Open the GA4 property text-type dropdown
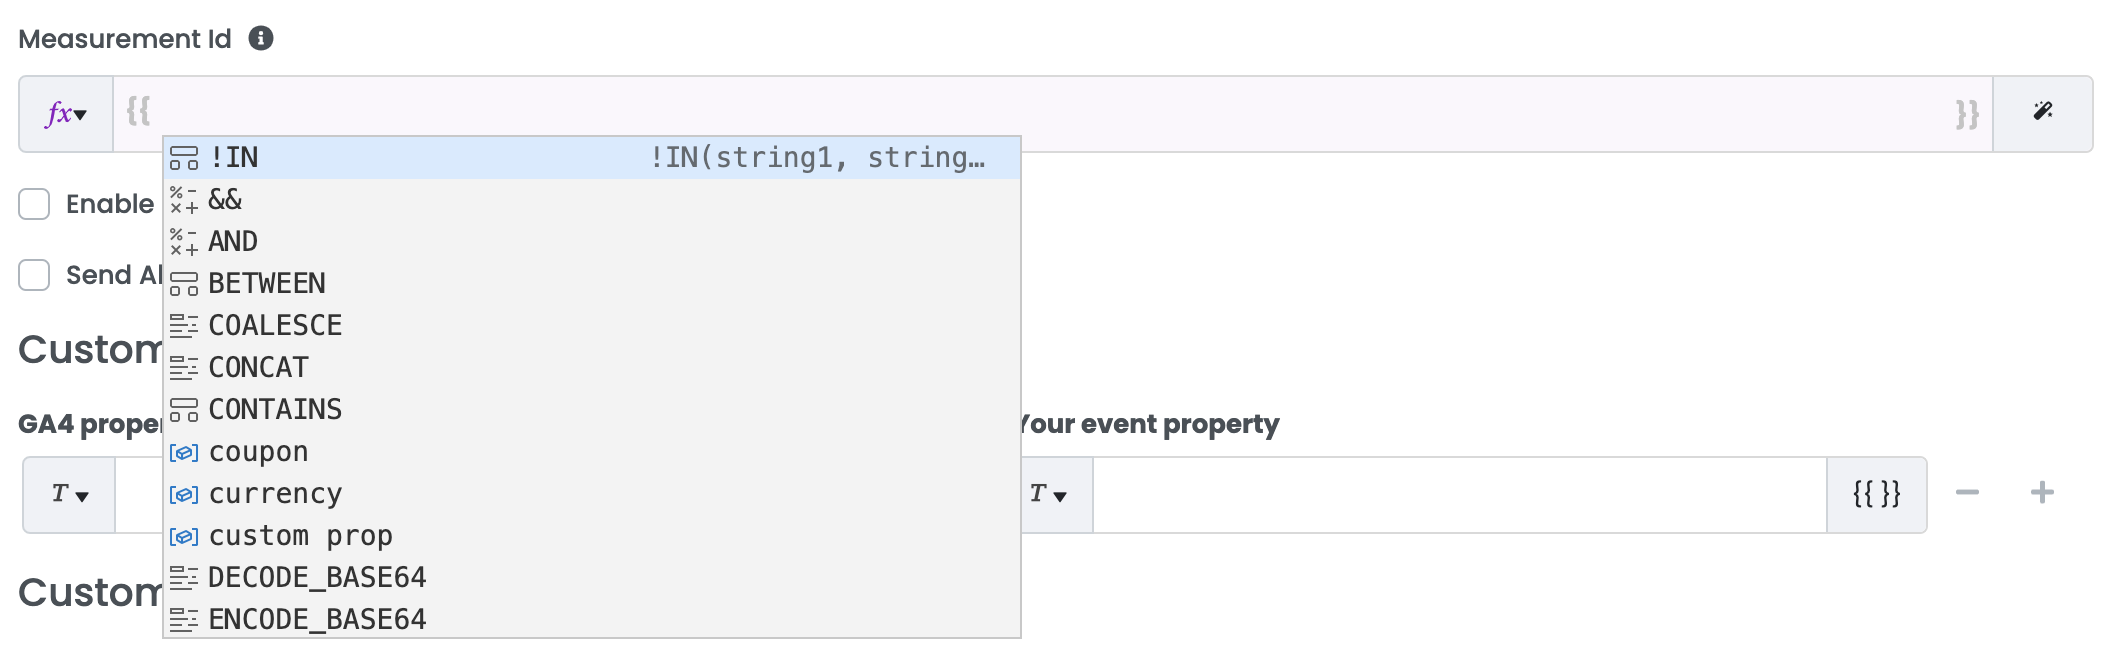2112x648 pixels. point(70,494)
